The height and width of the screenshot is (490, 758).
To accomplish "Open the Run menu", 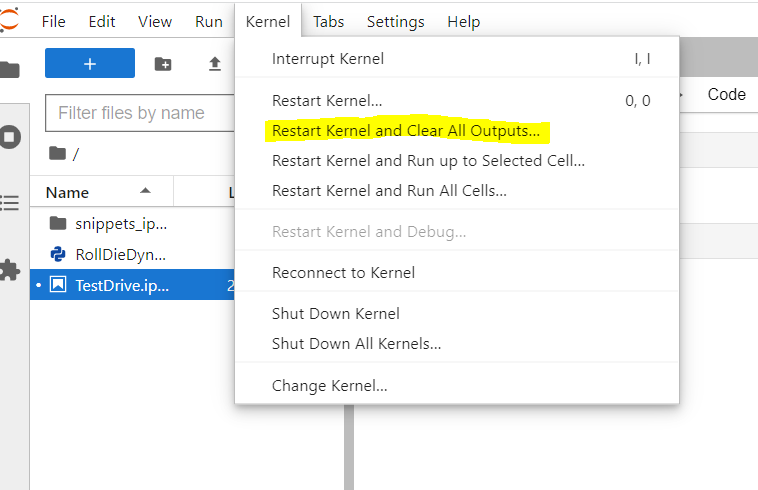I will pyautogui.click(x=209, y=21).
